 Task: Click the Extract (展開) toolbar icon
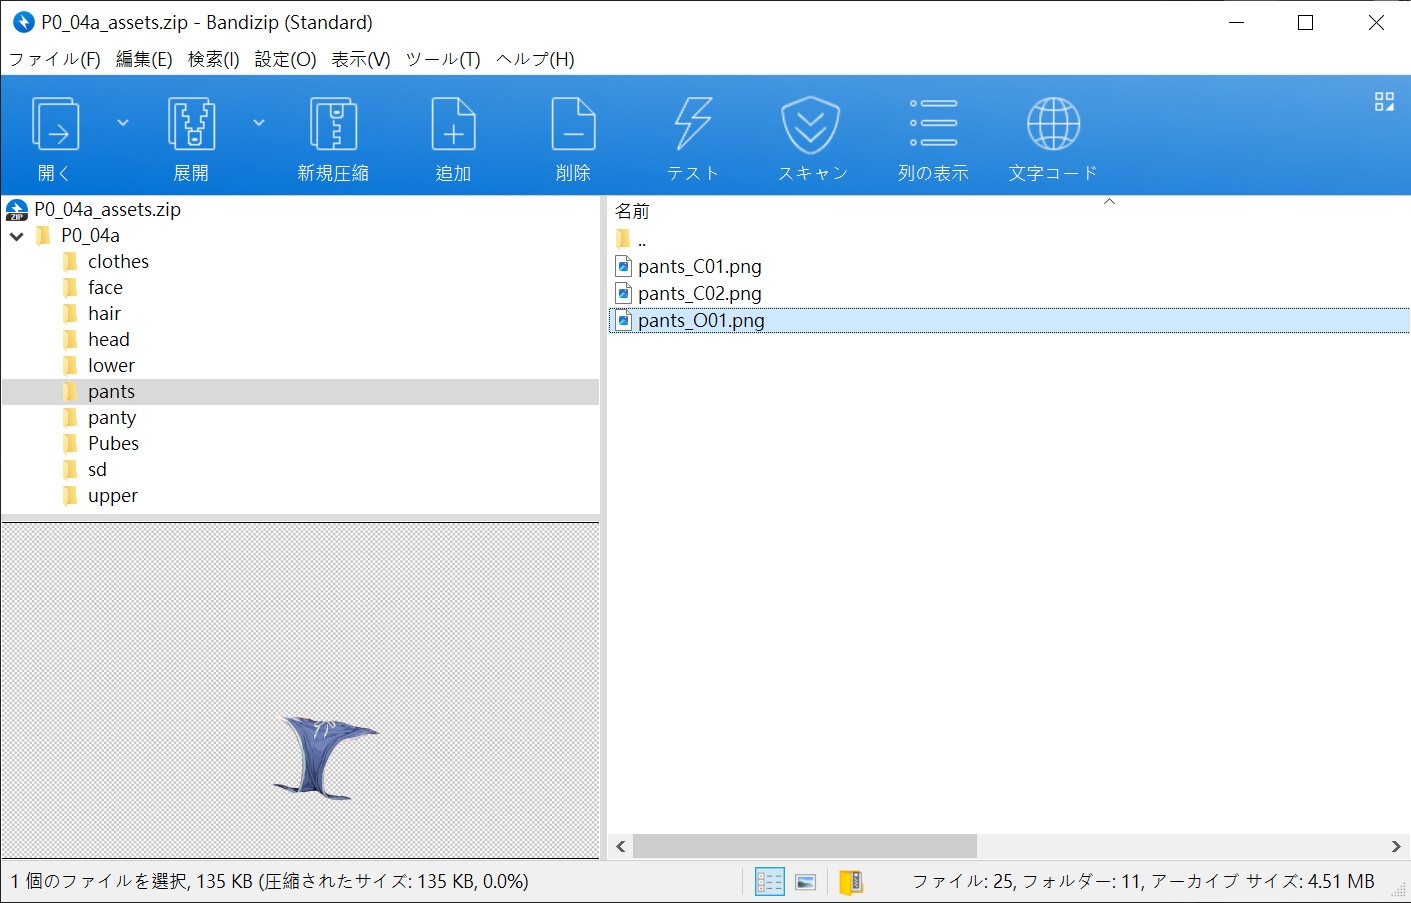[191, 125]
